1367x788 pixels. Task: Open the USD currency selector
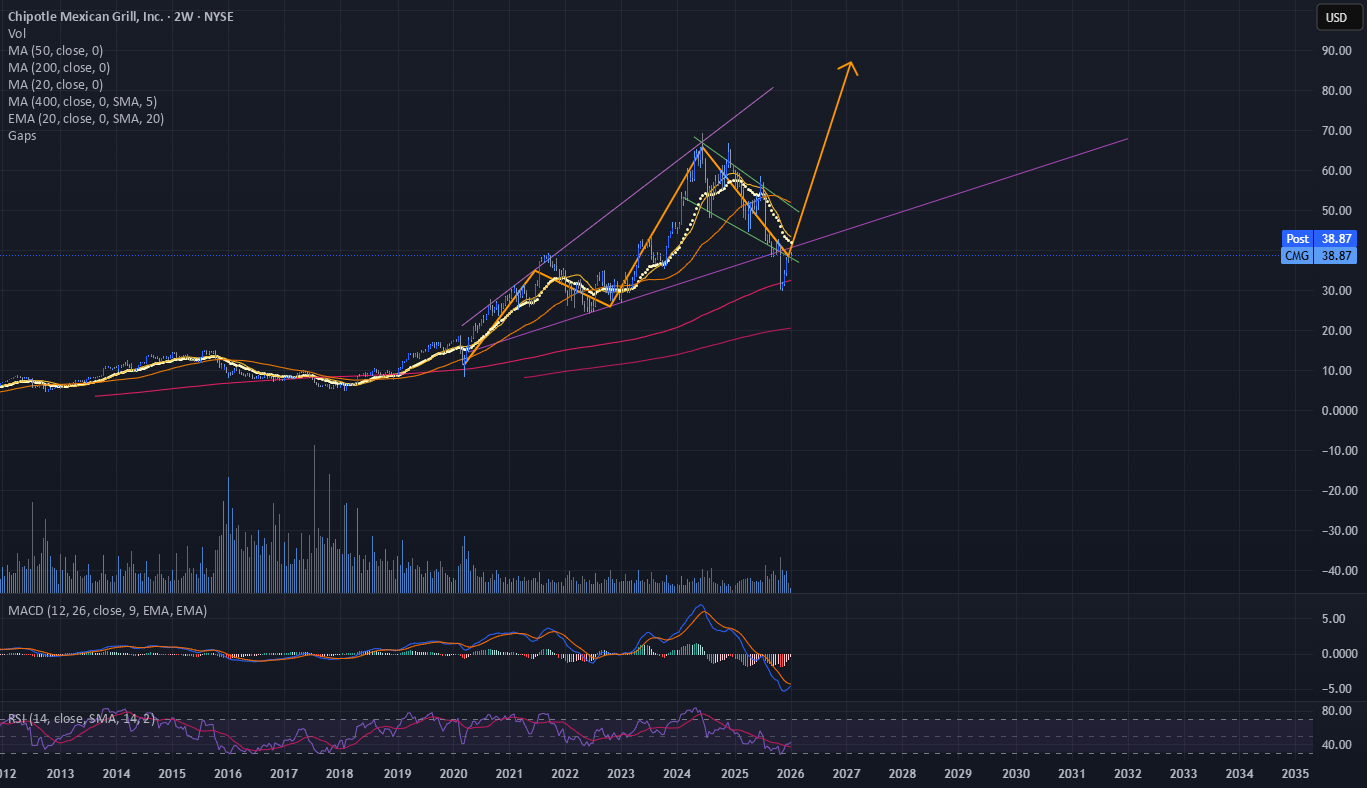[1337, 17]
